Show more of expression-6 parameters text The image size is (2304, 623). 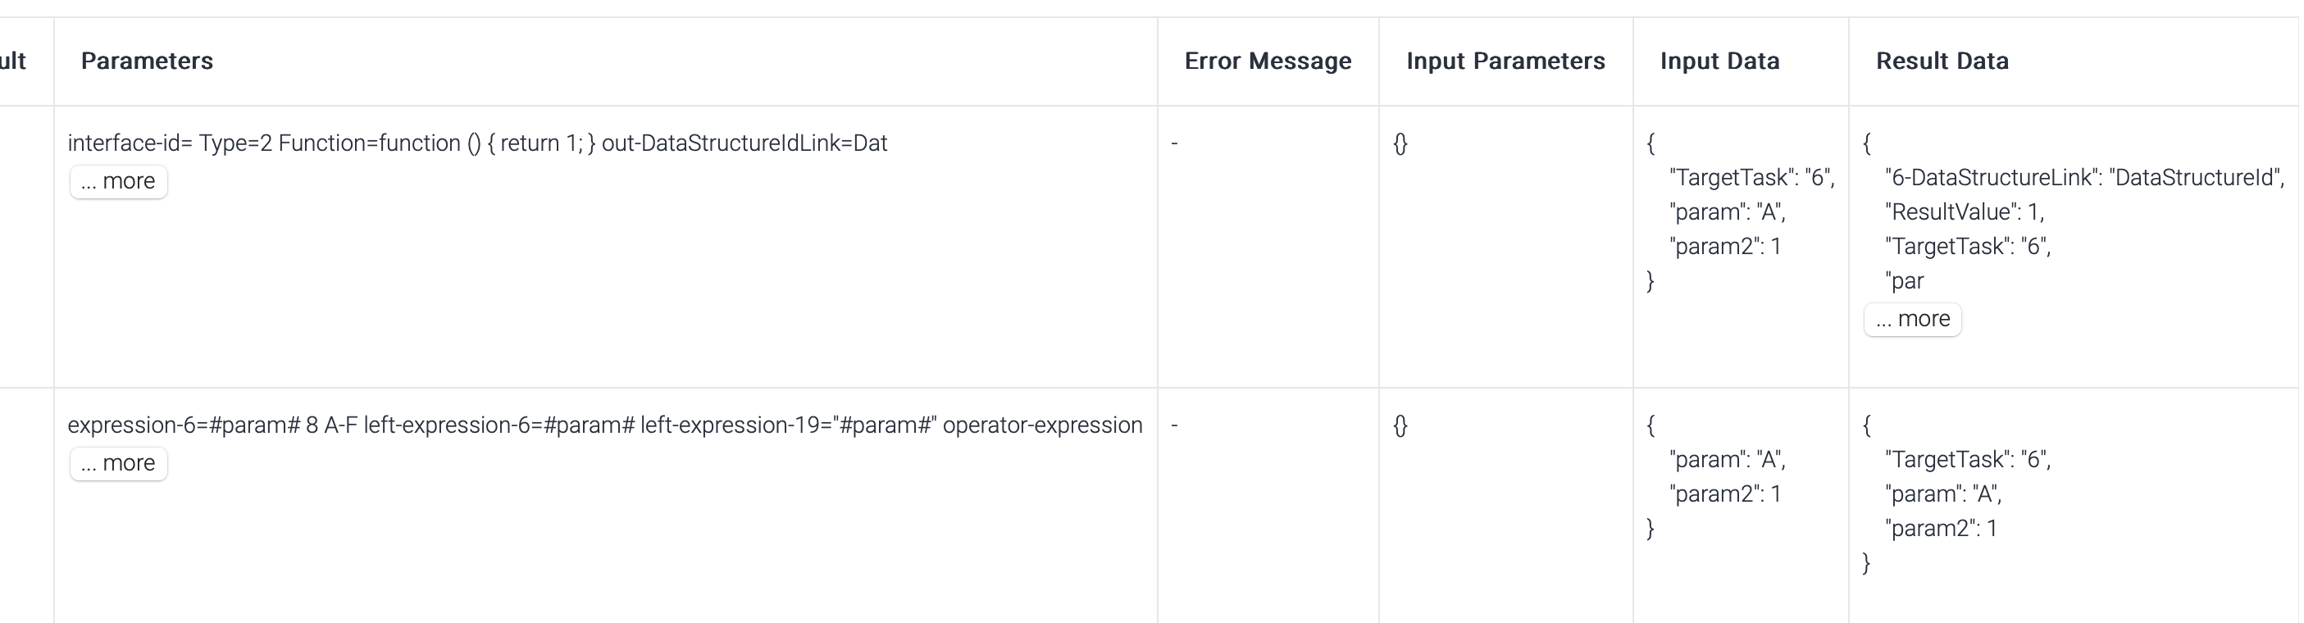(118, 463)
